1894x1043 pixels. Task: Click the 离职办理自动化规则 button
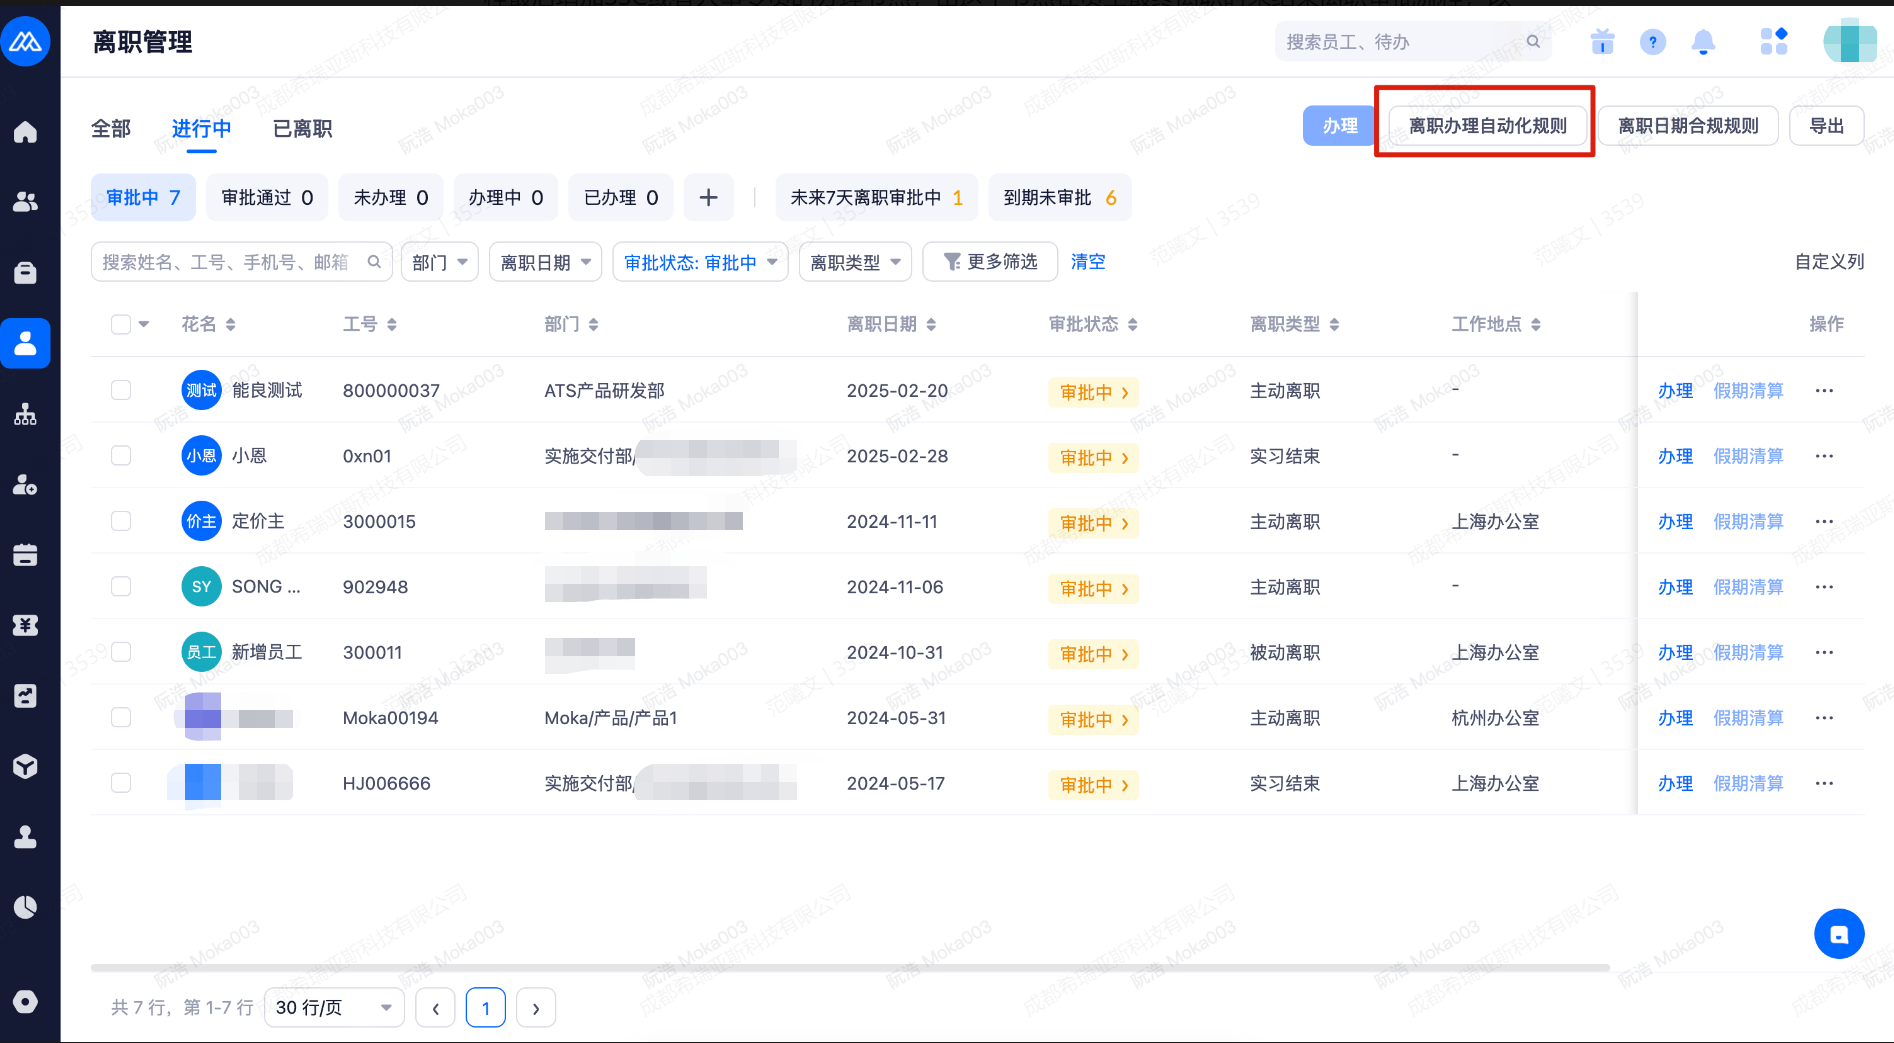pyautogui.click(x=1487, y=126)
